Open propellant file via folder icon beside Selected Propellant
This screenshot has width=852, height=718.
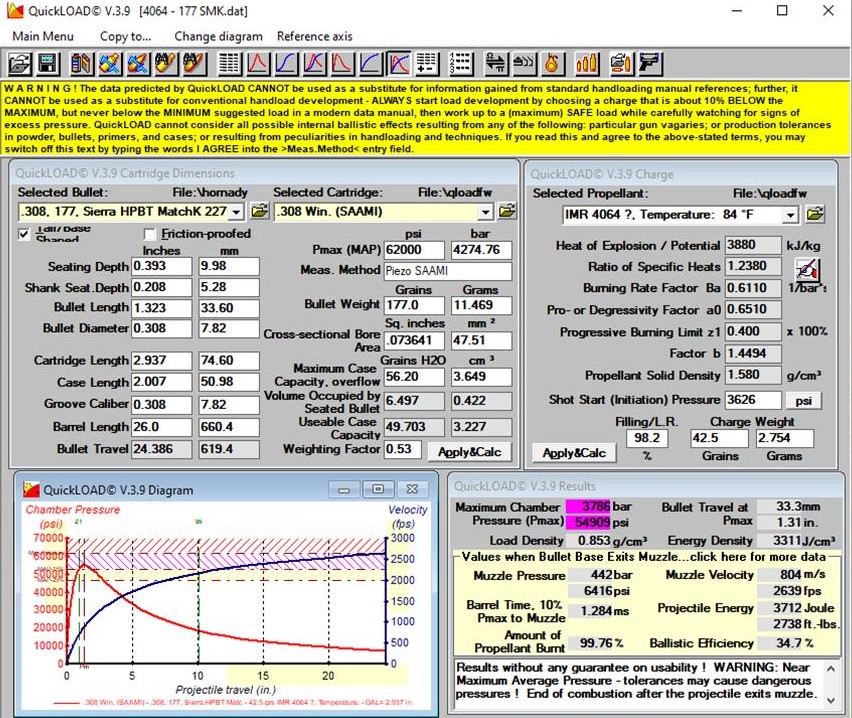(x=815, y=214)
